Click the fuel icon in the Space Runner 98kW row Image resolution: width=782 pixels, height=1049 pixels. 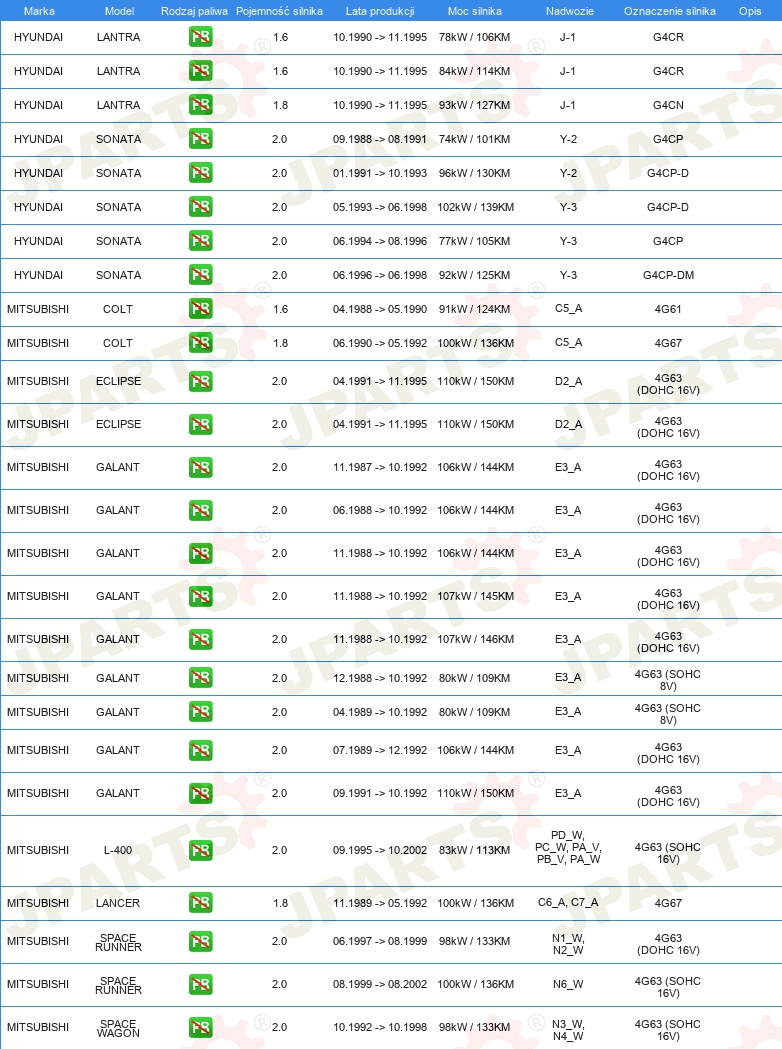point(201,941)
